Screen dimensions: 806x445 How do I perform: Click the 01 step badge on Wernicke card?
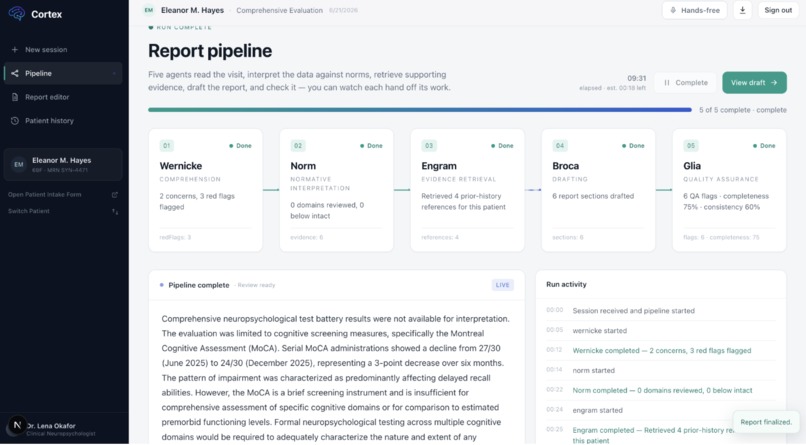point(167,145)
